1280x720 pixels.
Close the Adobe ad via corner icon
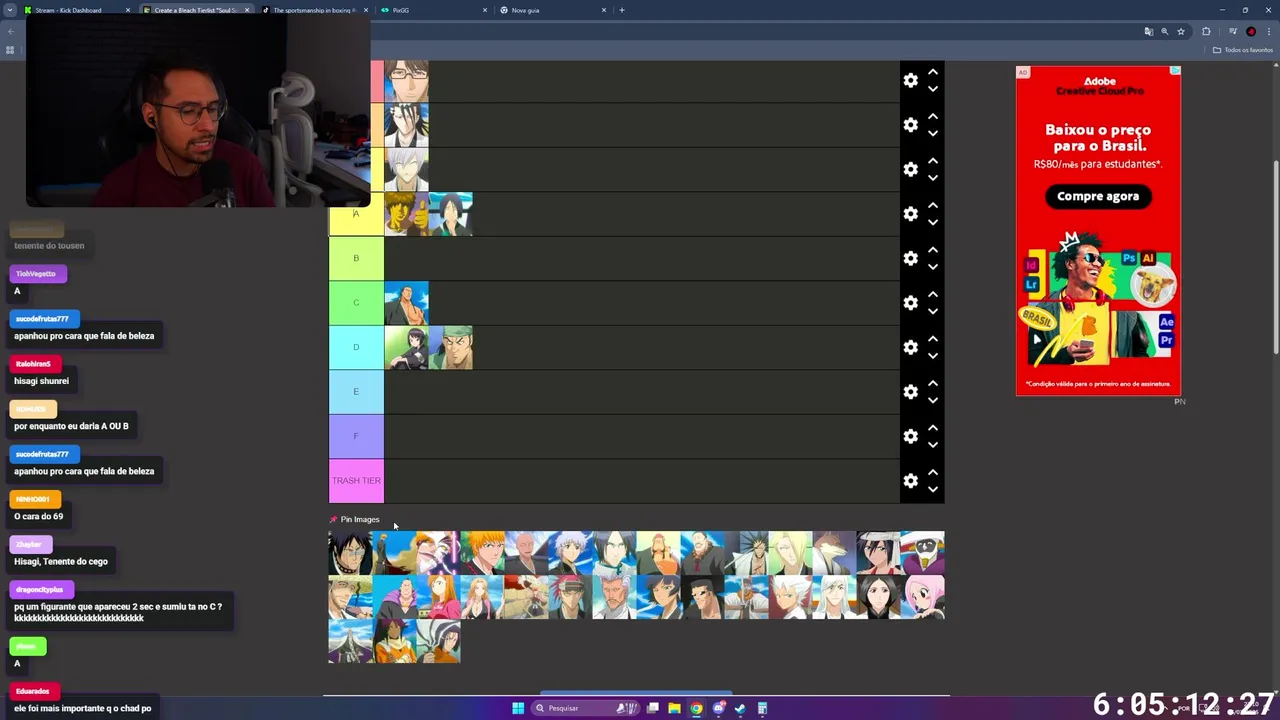pyautogui.click(x=1176, y=71)
